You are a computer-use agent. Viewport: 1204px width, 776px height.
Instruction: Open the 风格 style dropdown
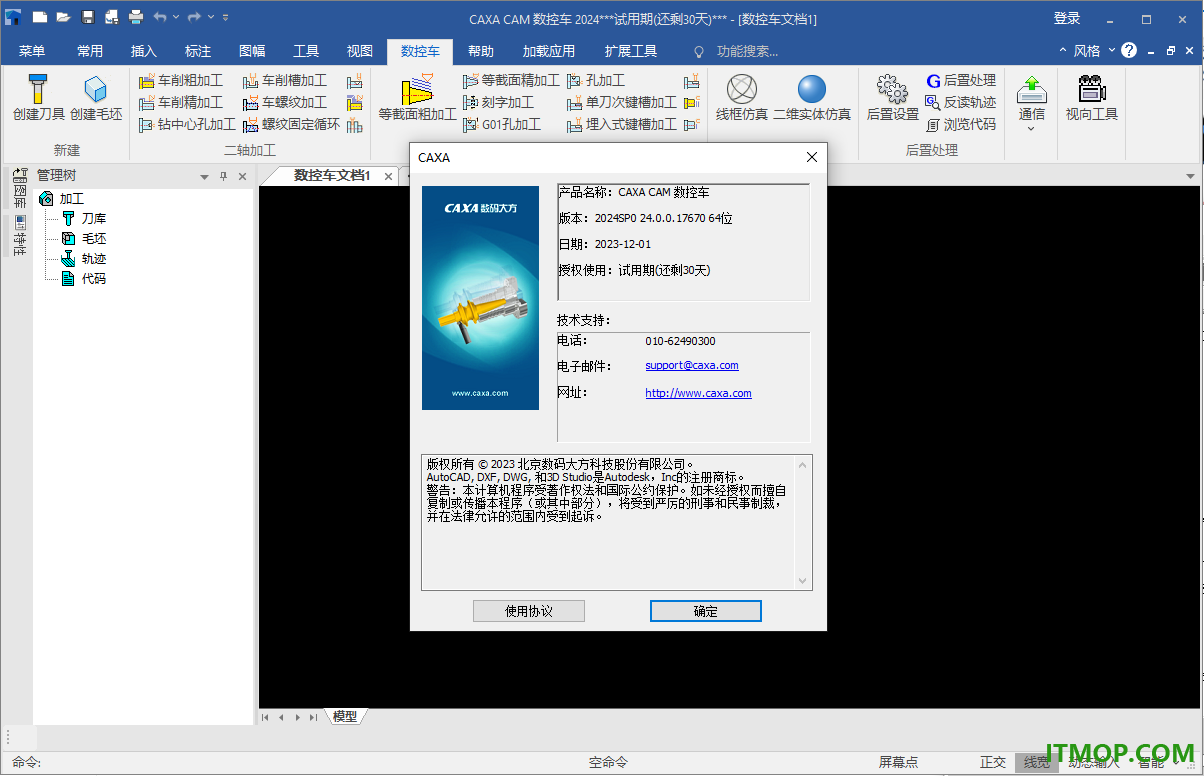tap(1093, 51)
